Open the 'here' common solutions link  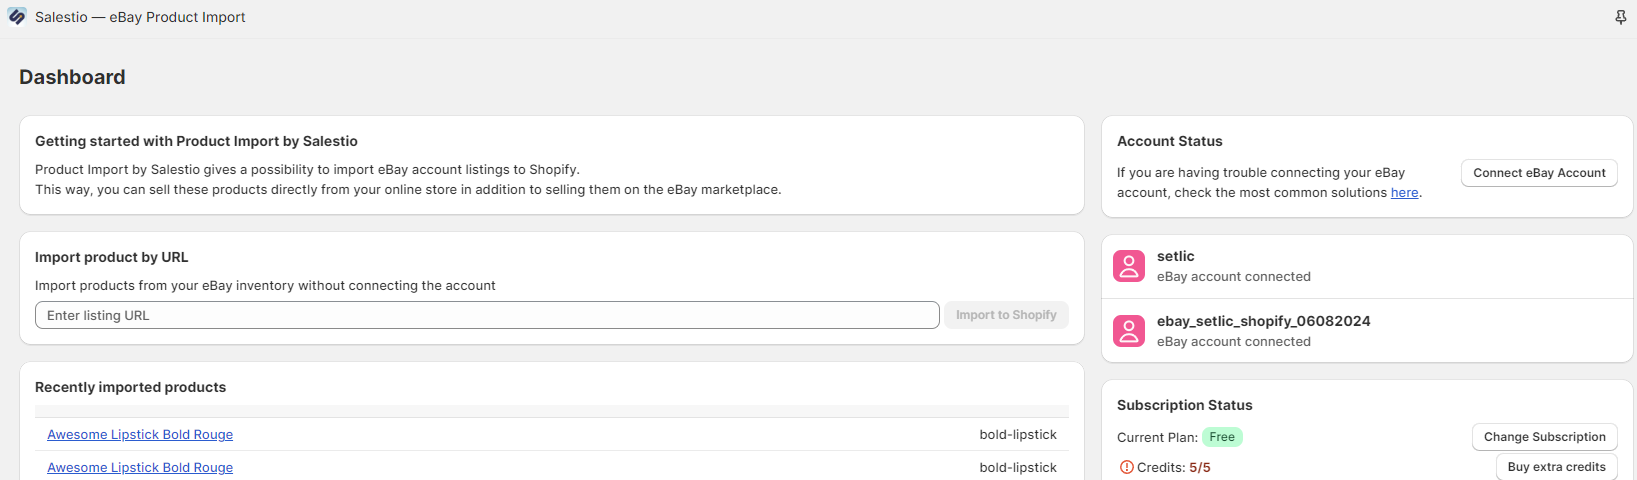(x=1404, y=193)
